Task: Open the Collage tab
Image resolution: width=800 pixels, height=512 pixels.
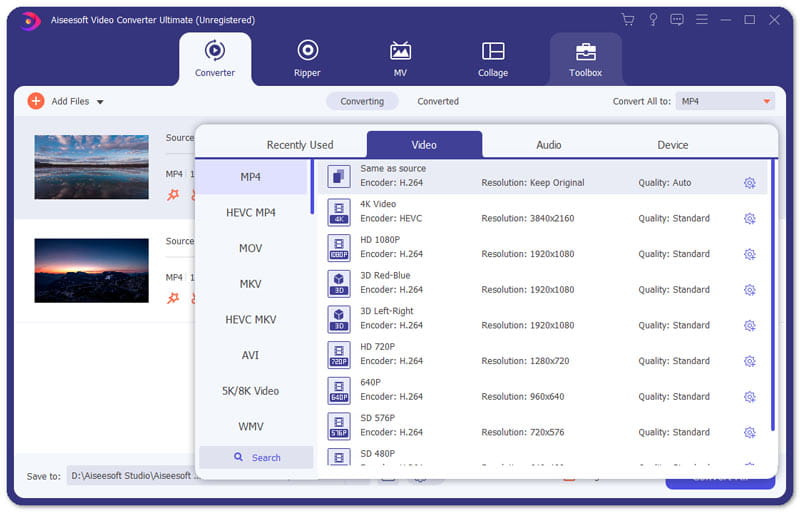Action: 493,59
